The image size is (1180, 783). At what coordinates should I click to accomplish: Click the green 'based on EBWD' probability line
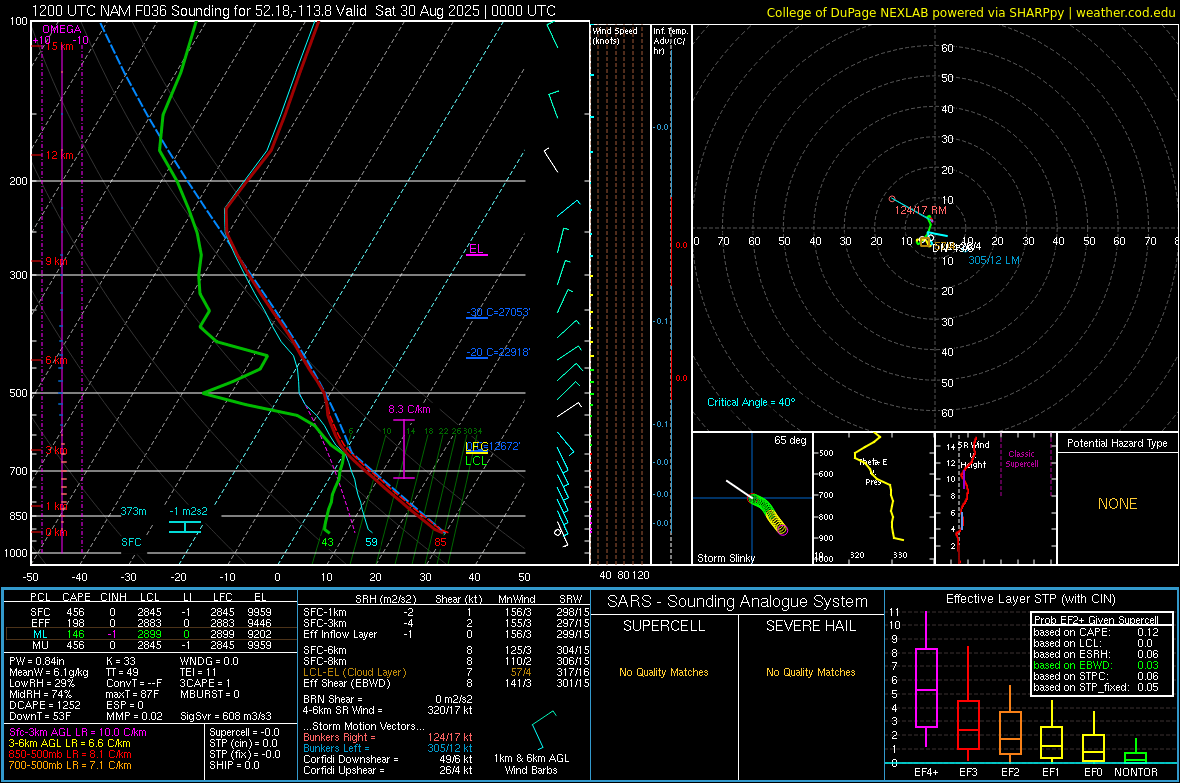tap(1096, 666)
